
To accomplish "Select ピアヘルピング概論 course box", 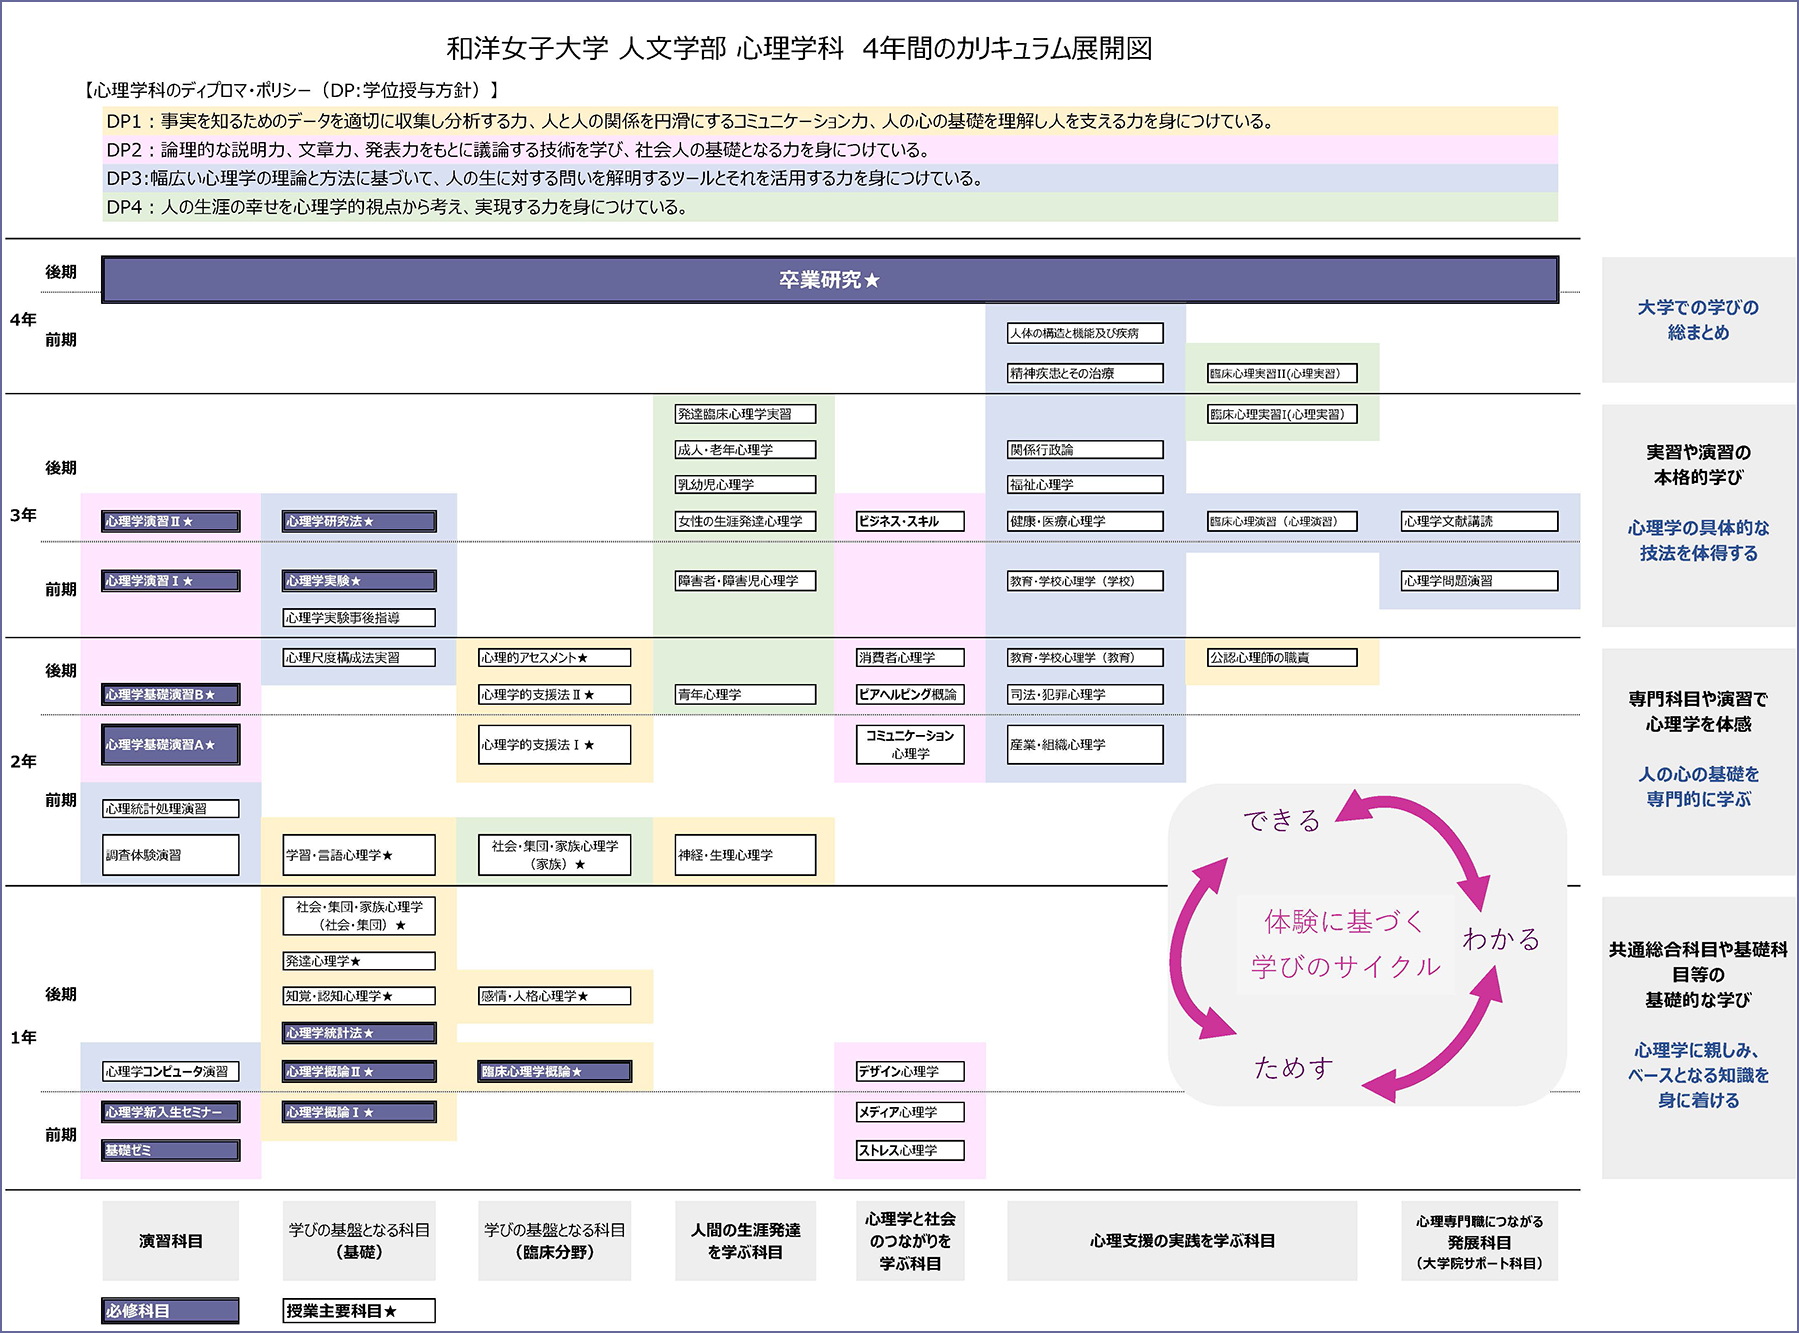I will coord(910,694).
